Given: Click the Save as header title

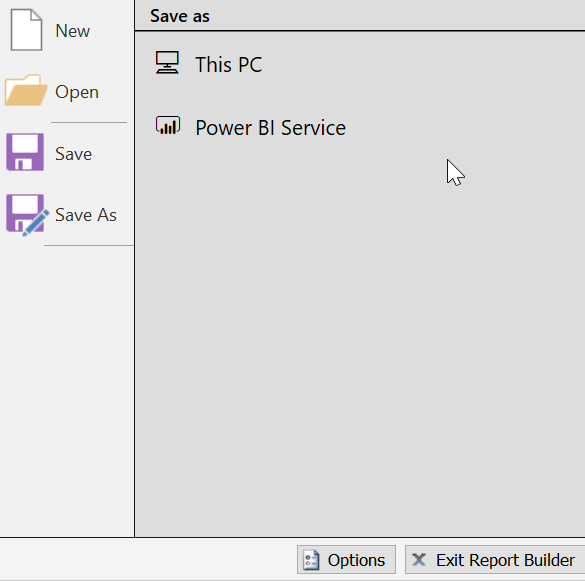Looking at the screenshot, I should coord(180,16).
